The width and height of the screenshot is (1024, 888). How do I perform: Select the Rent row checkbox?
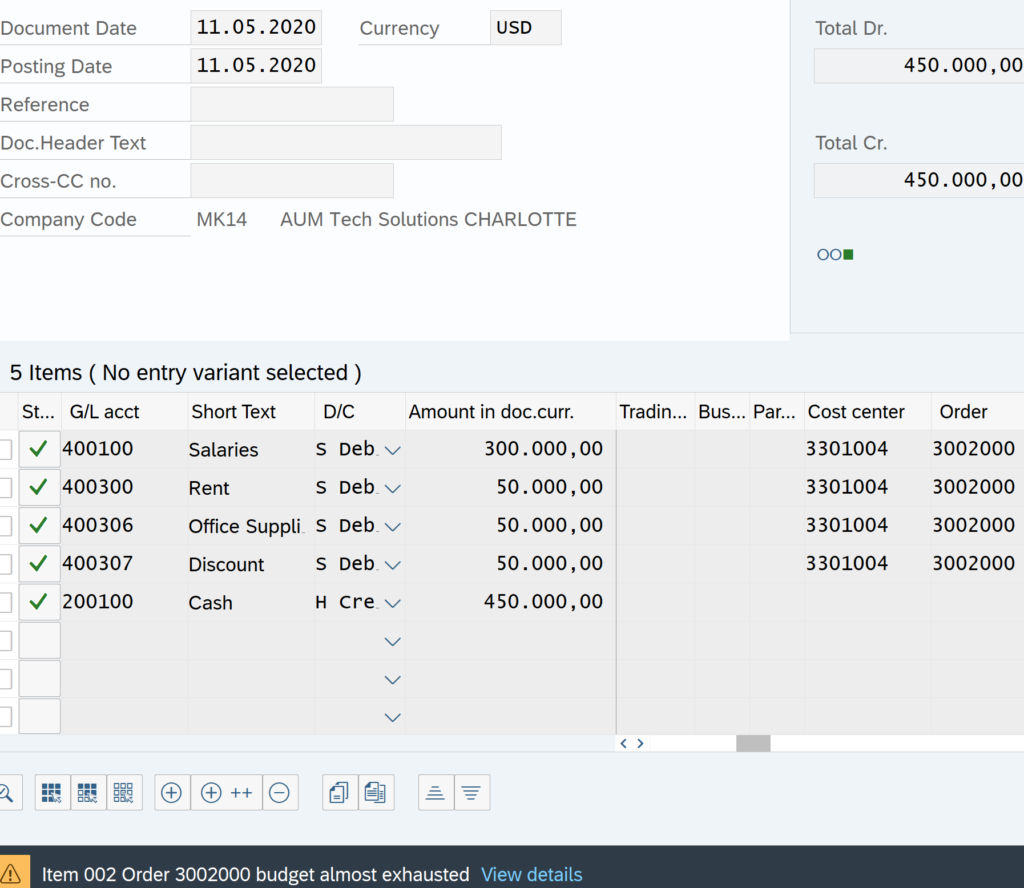[x=5, y=488]
